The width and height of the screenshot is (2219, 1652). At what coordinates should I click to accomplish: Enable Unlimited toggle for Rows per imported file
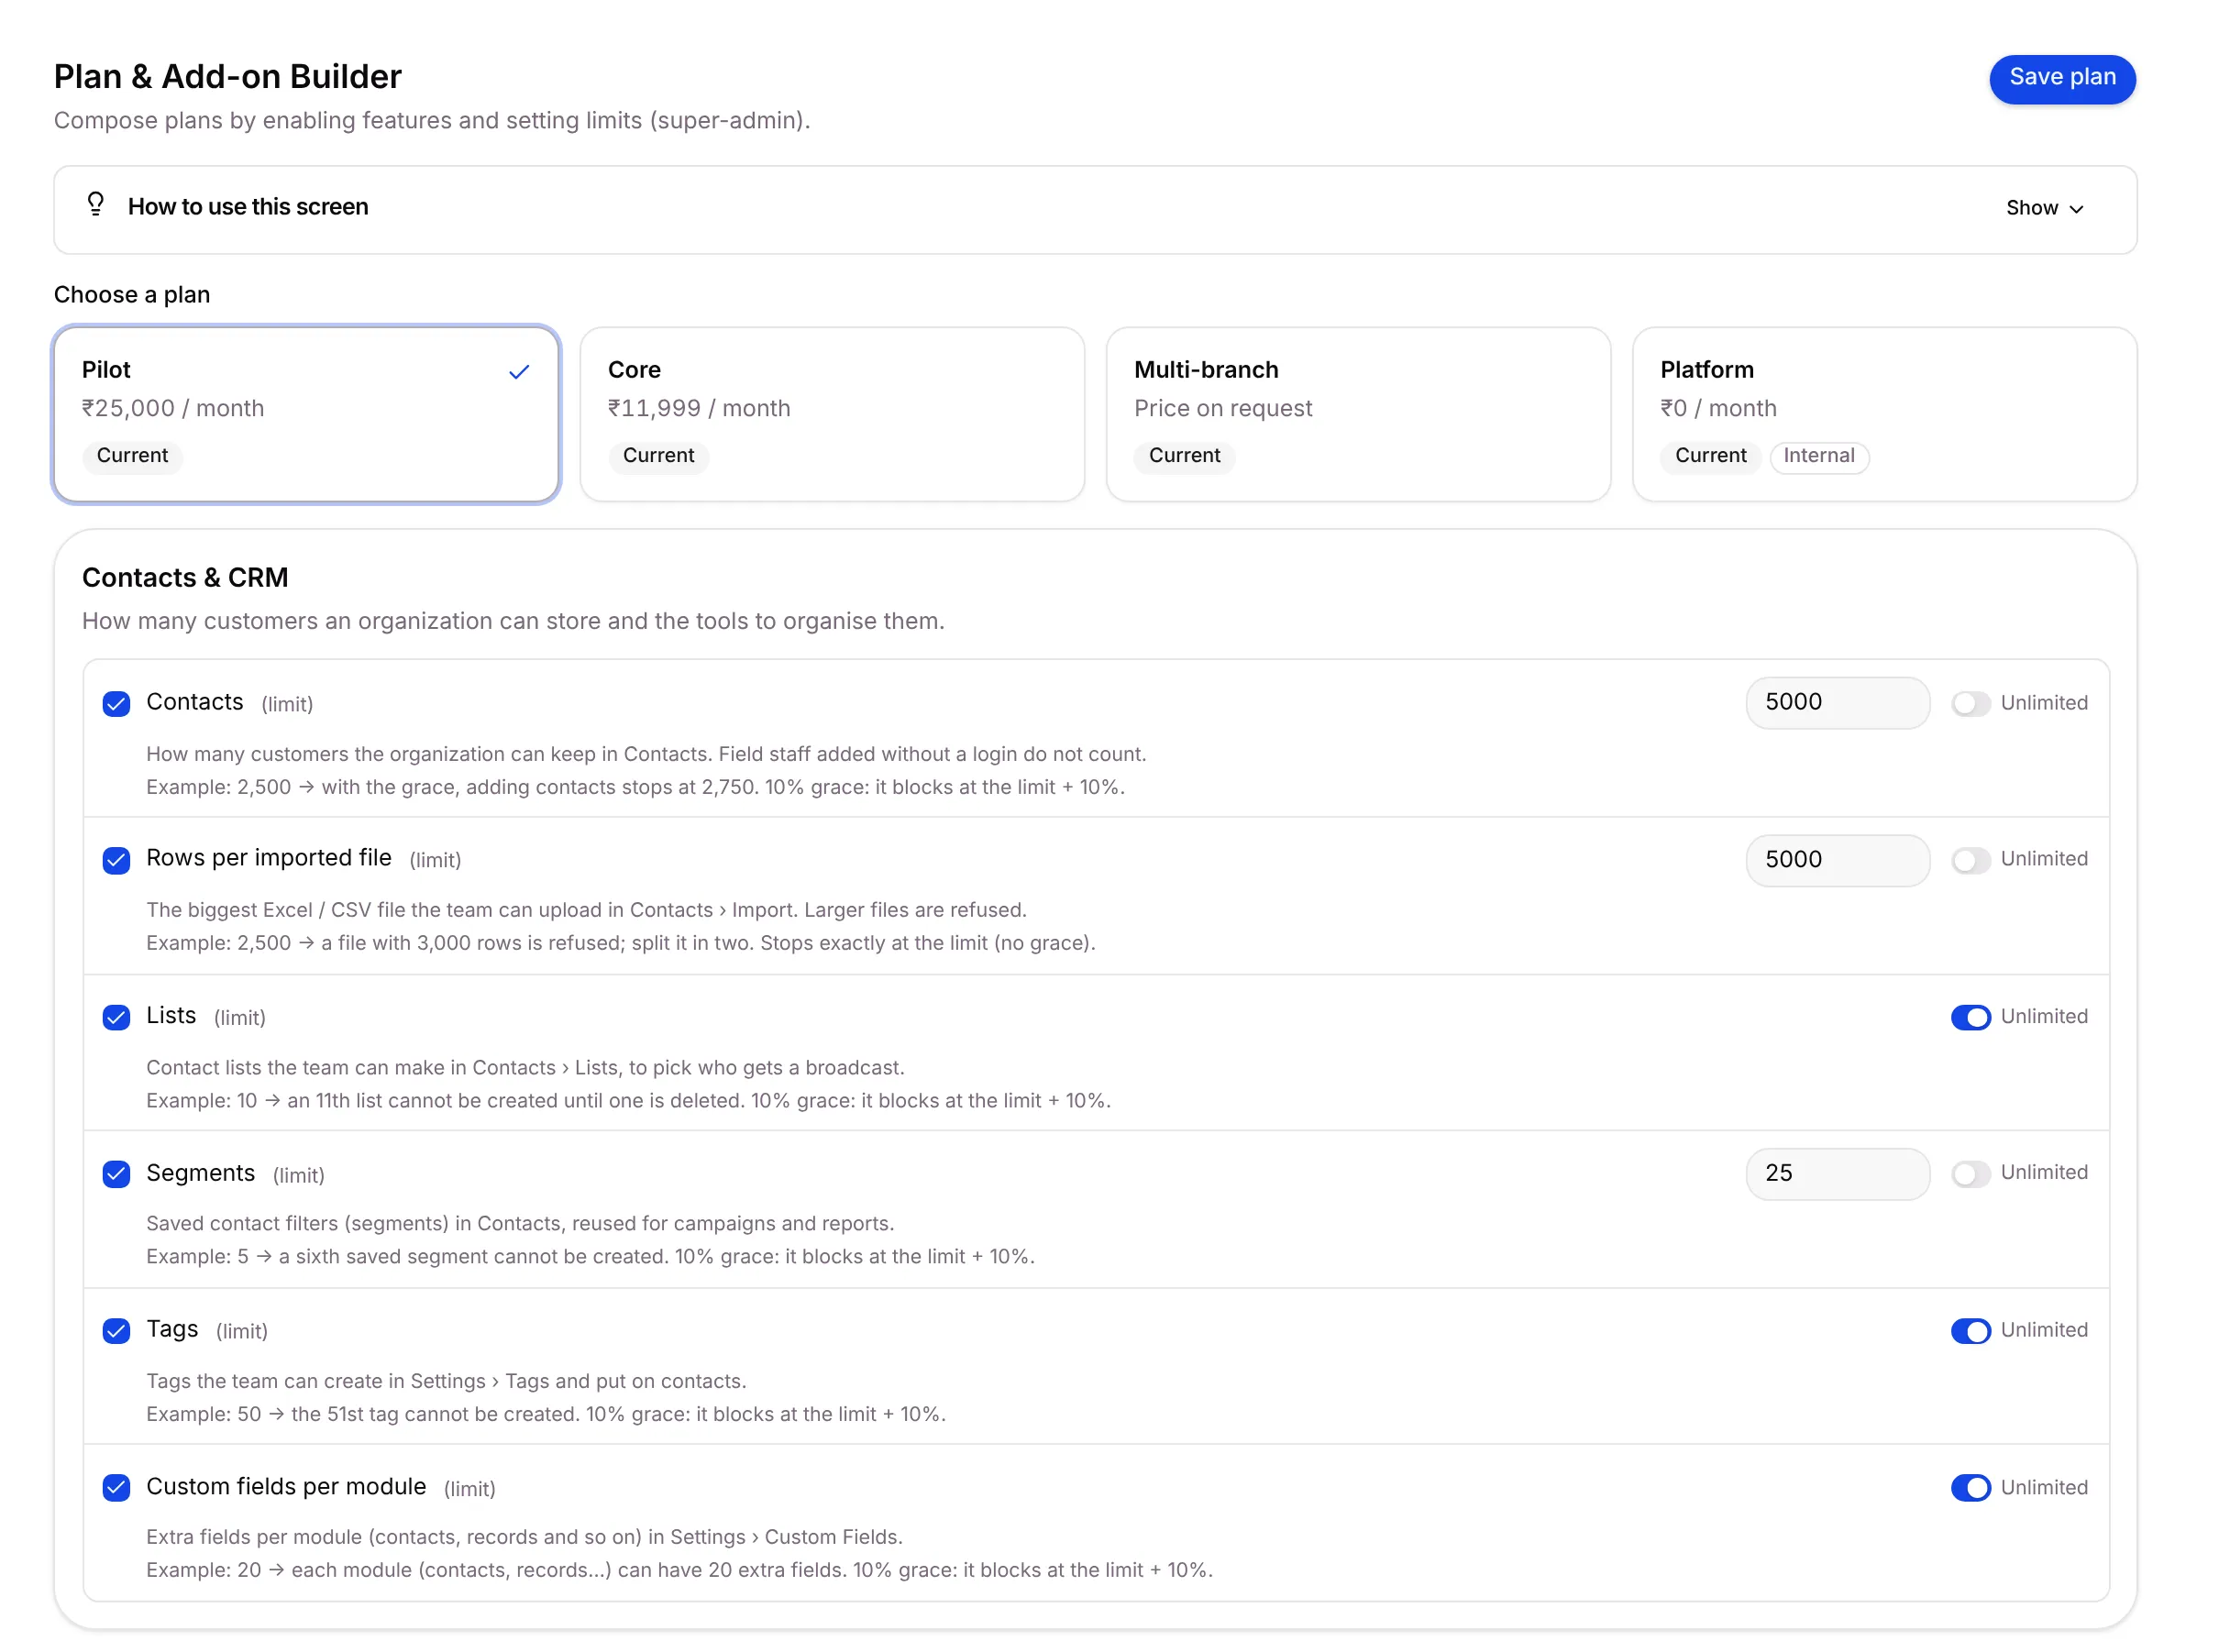1970,860
